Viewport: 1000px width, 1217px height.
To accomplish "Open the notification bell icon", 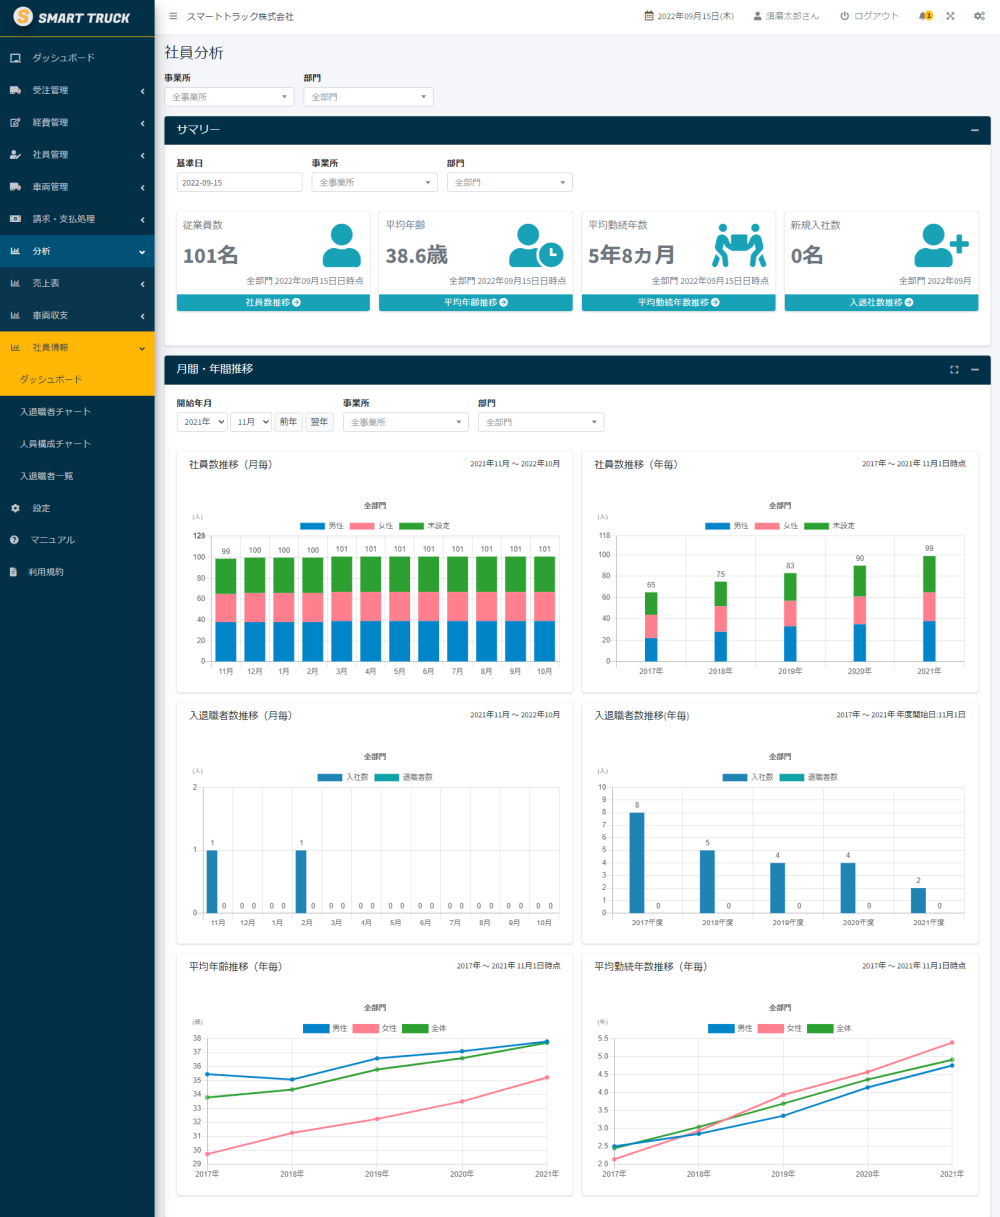I will pos(923,17).
